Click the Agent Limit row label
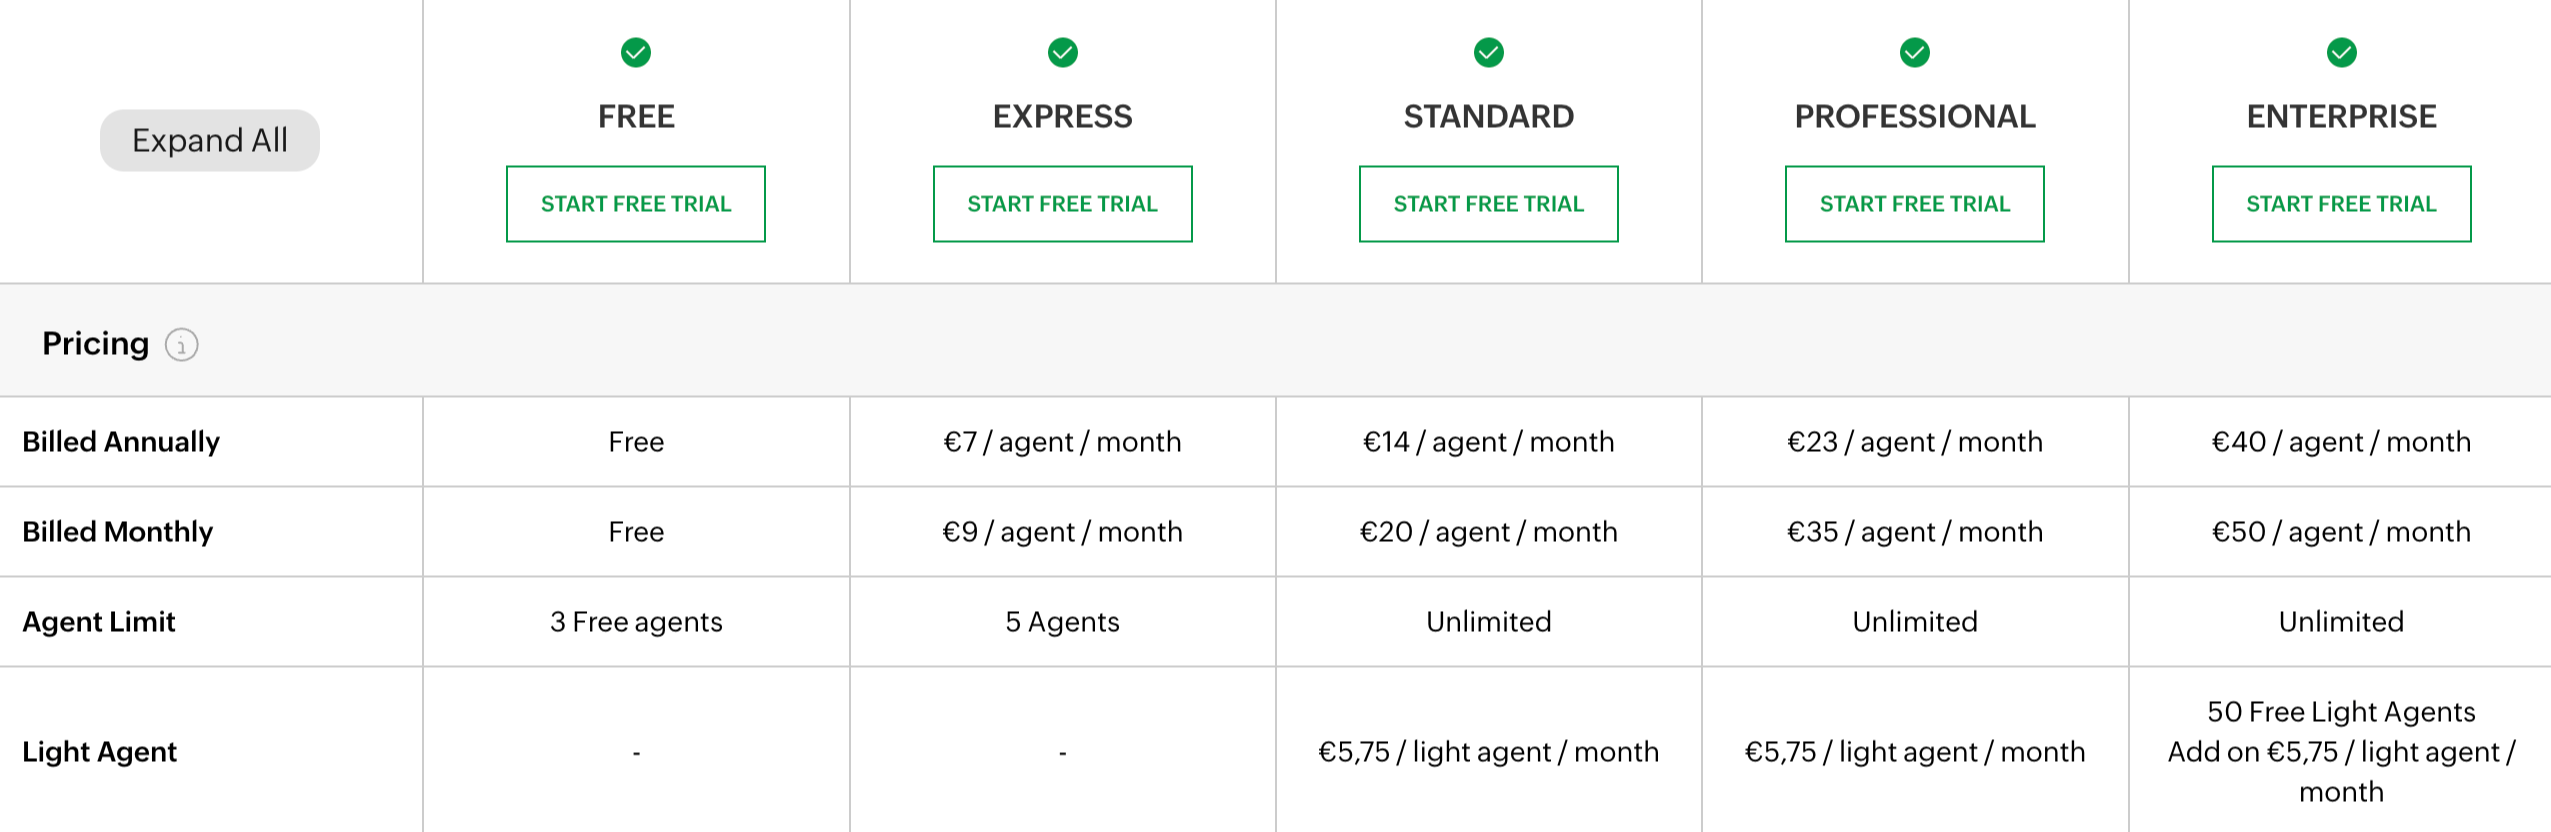This screenshot has height=832, width=2551. [99, 621]
